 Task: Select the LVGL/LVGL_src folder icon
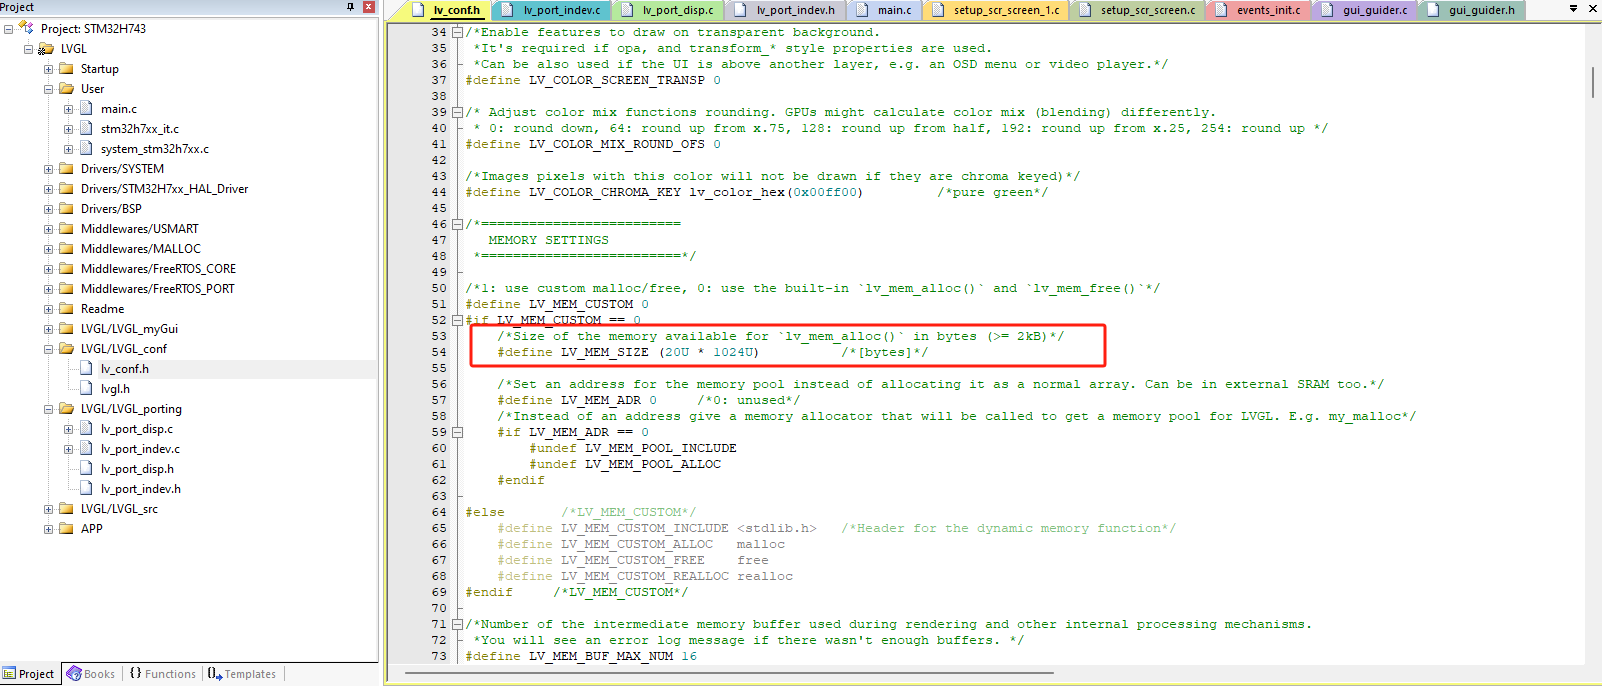pos(66,509)
